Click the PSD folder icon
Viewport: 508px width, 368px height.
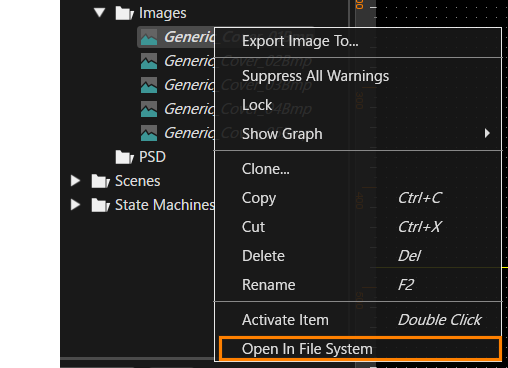click(x=125, y=157)
